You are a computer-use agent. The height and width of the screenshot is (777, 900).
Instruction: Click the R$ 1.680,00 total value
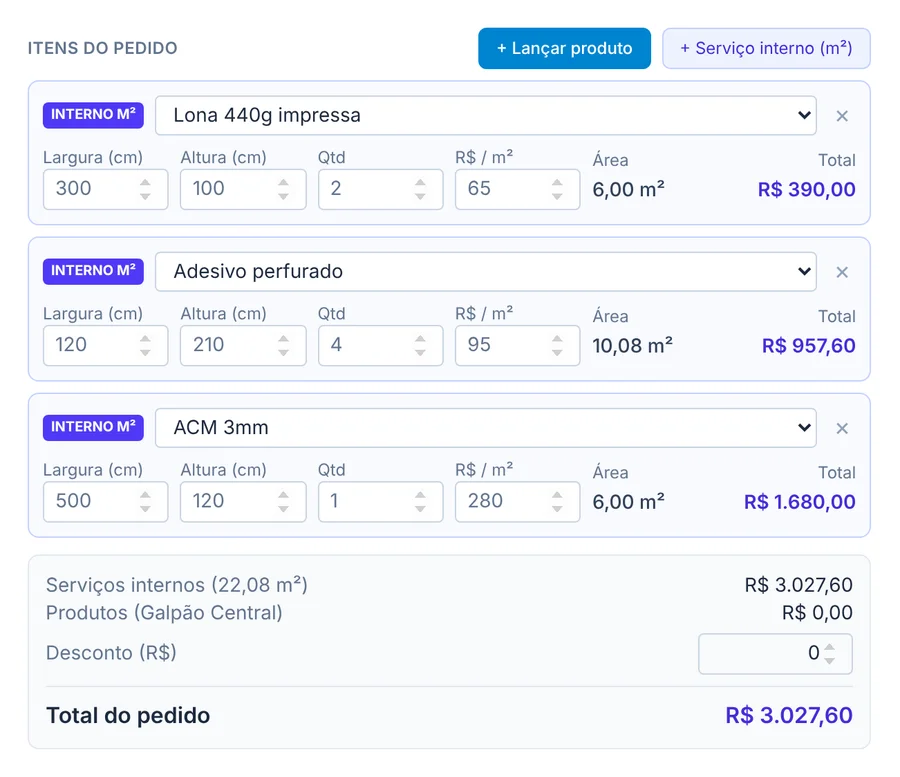tap(800, 502)
